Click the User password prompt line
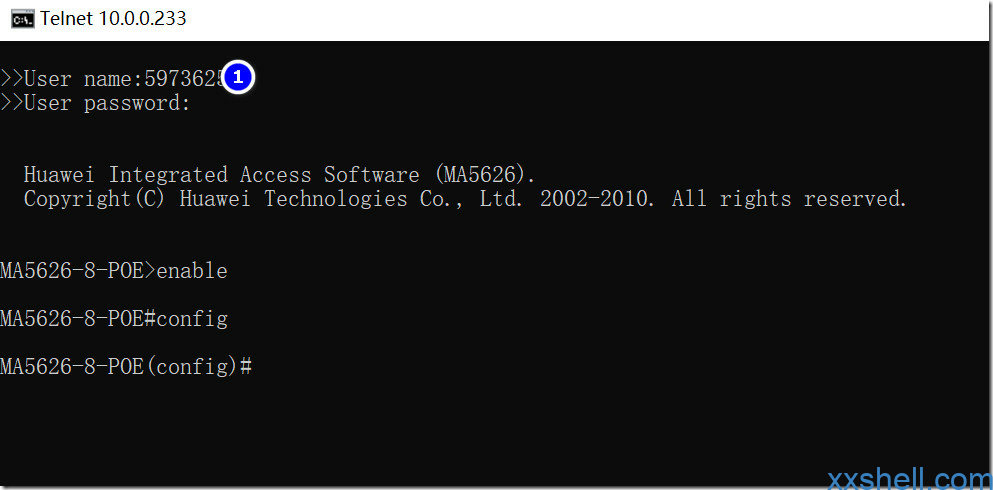This screenshot has width=993, height=490. [x=95, y=103]
